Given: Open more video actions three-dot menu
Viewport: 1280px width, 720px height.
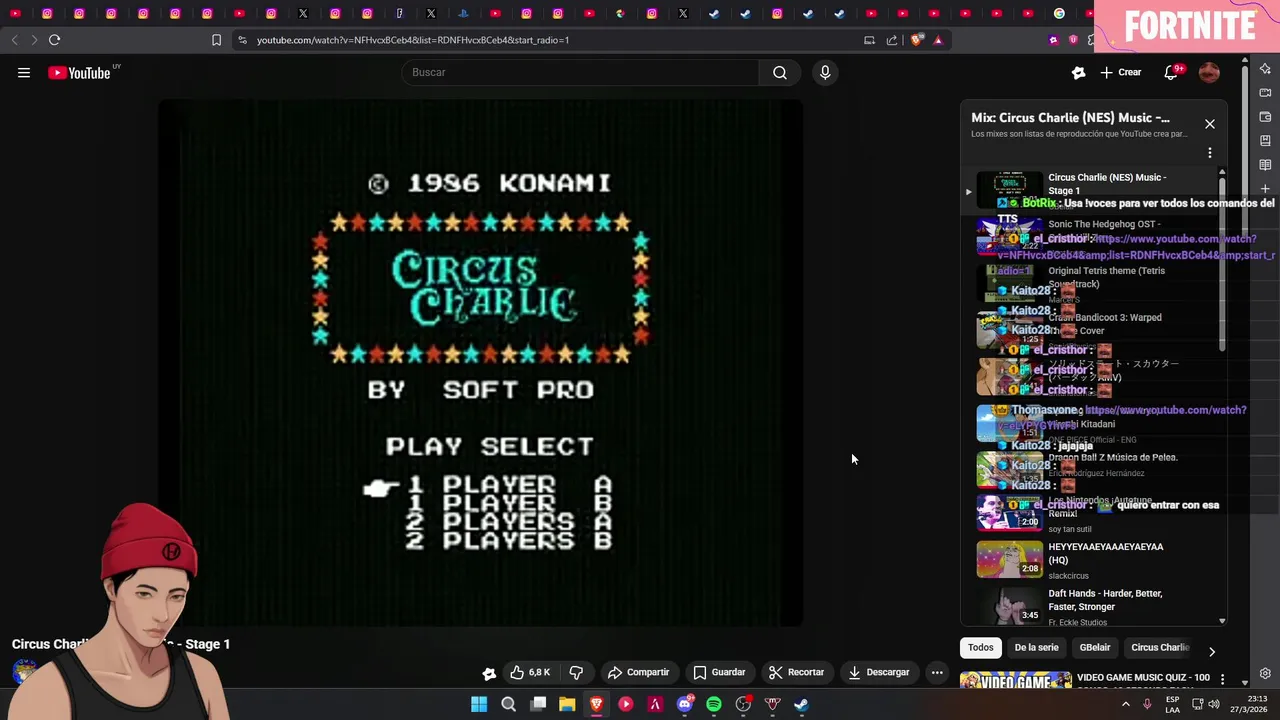Looking at the screenshot, I should (937, 672).
